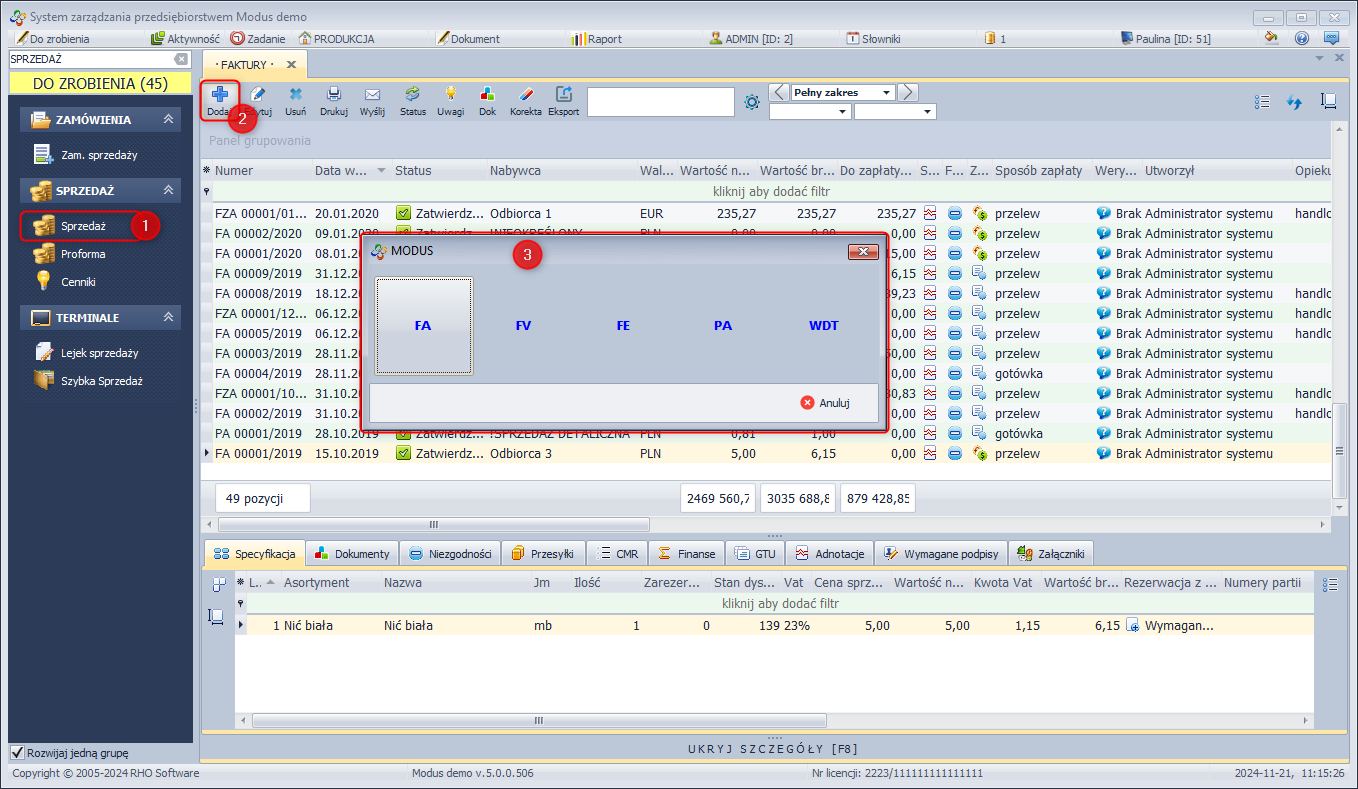Clear the SPRZEDAŻ sidebar search box
The image size is (1358, 789).
pyautogui.click(x=181, y=60)
